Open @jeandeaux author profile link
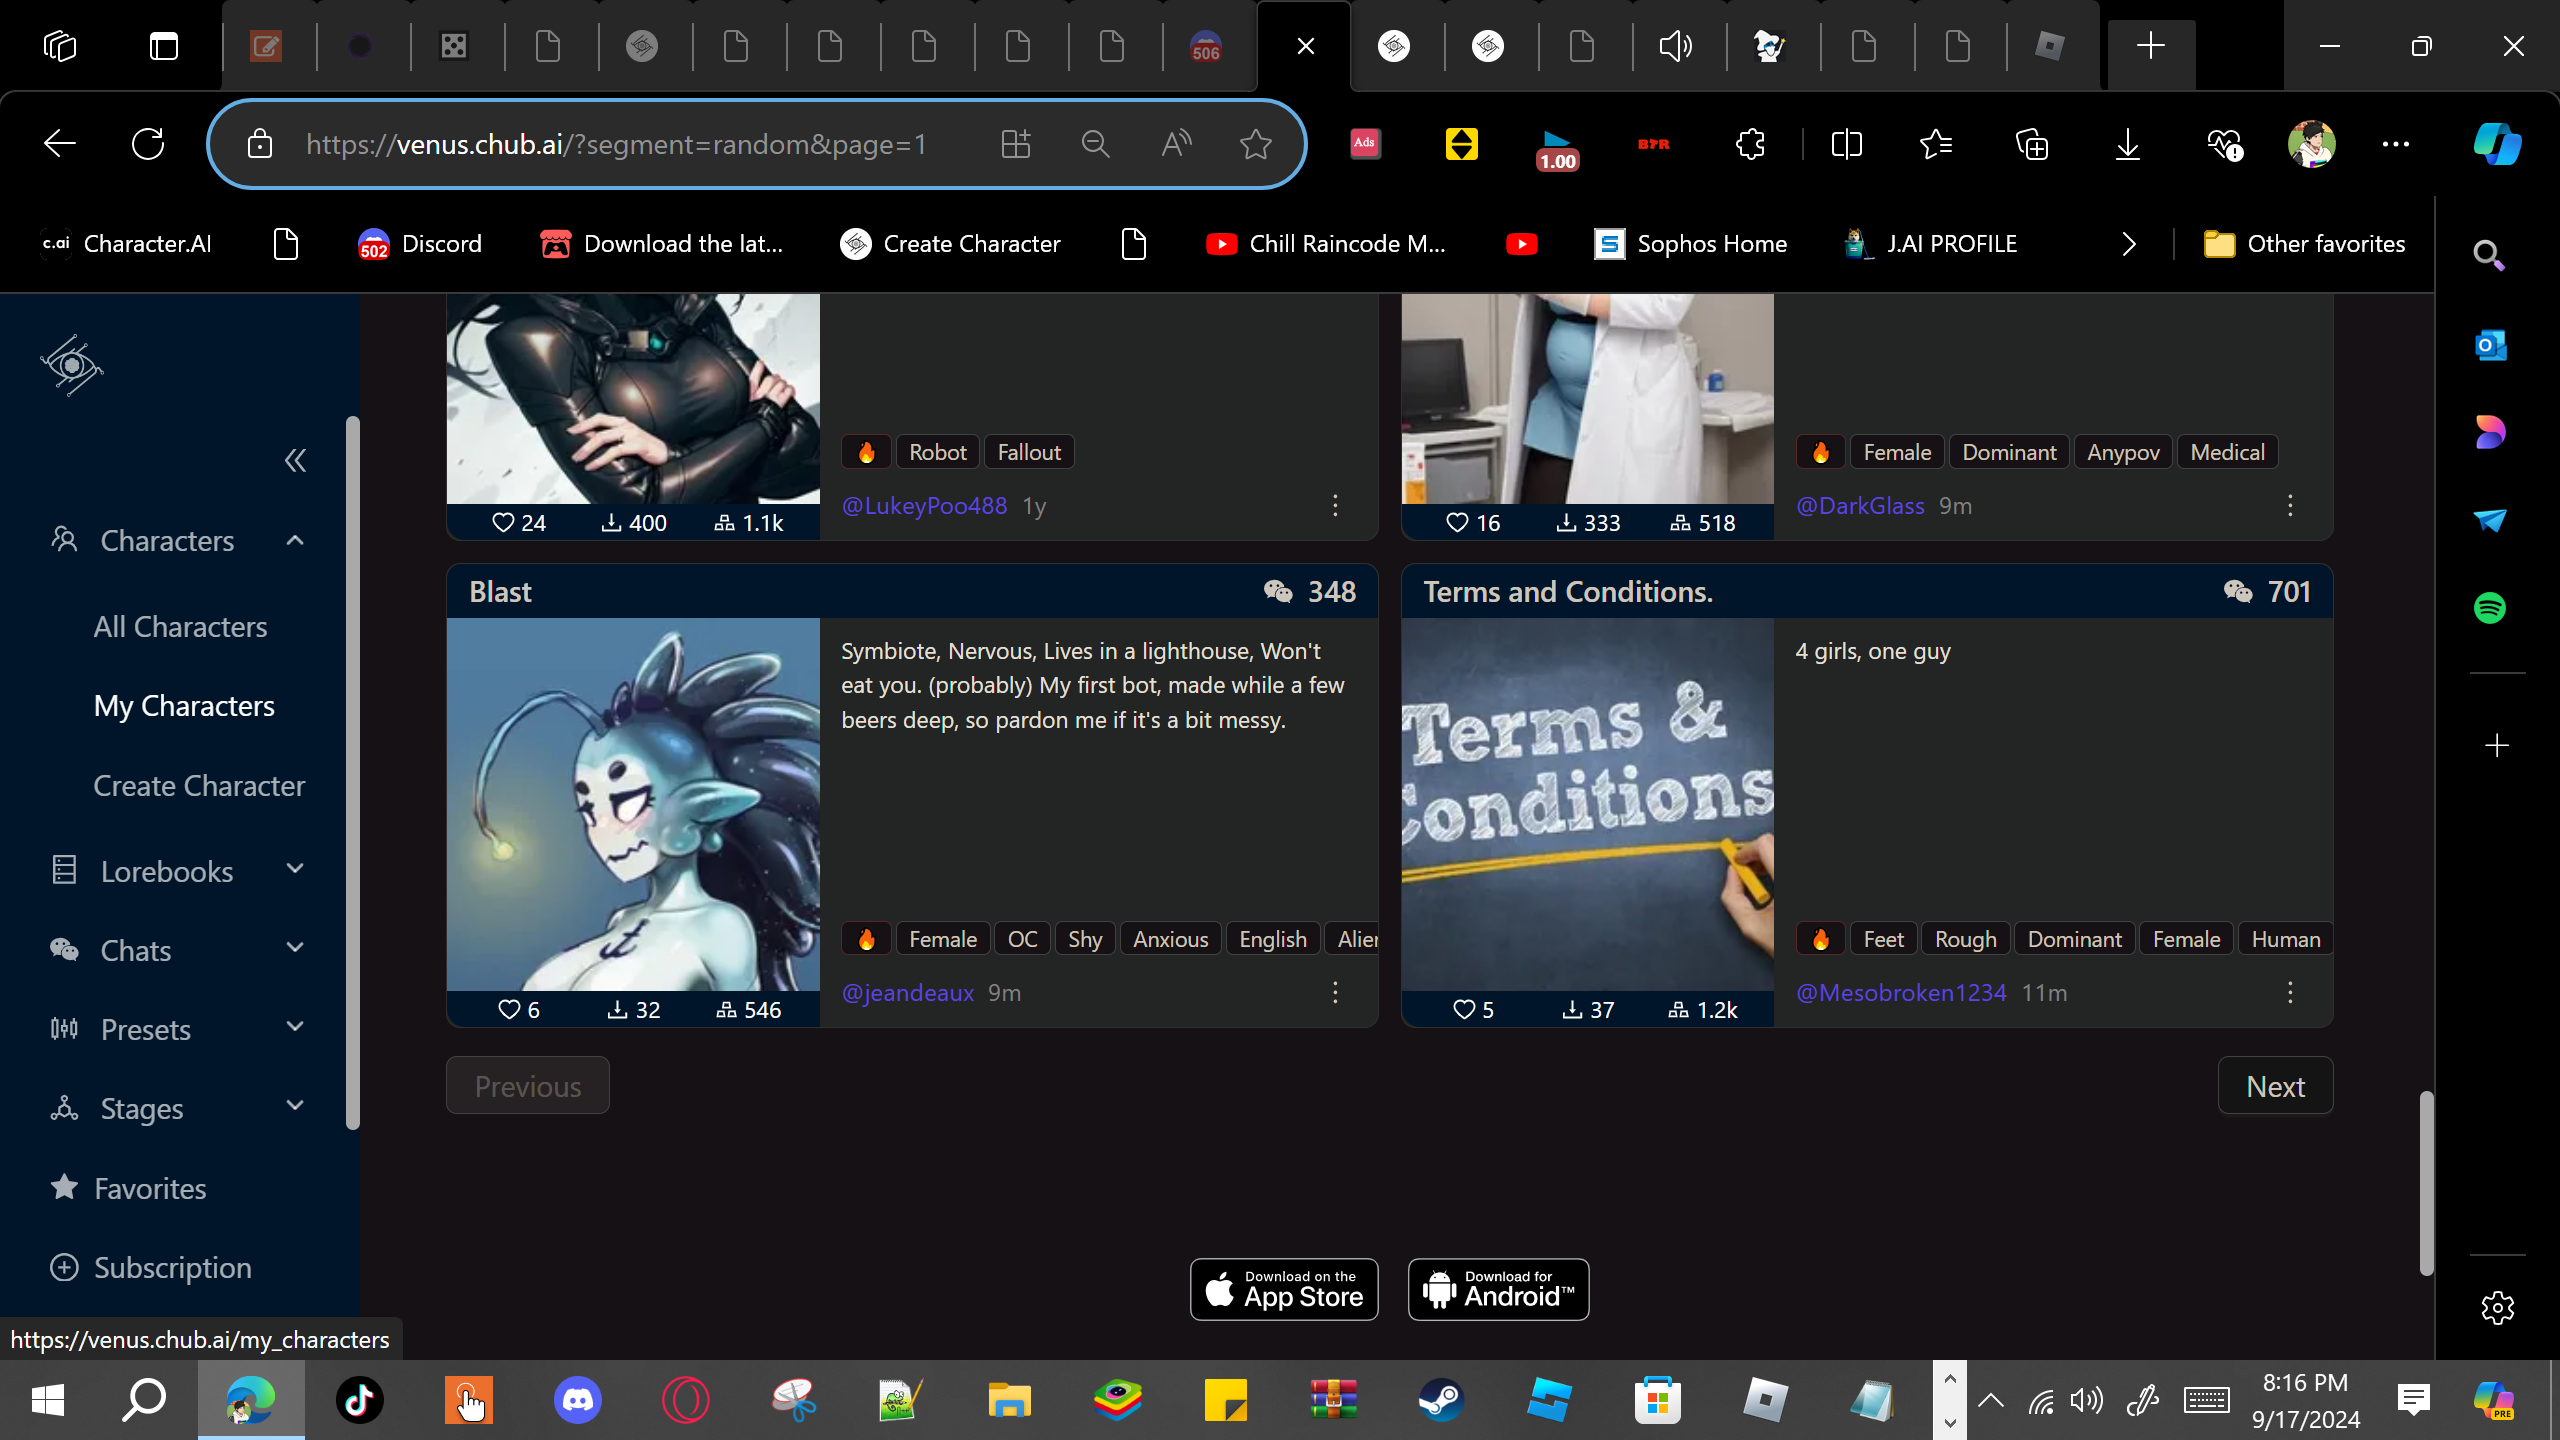This screenshot has height=1440, width=2560. pos(907,993)
